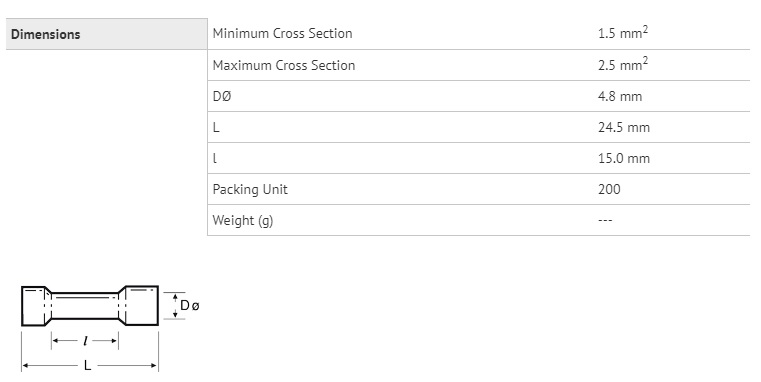The width and height of the screenshot is (761, 382).
Task: Click the weight dashes placeholder value
Action: coord(605,220)
